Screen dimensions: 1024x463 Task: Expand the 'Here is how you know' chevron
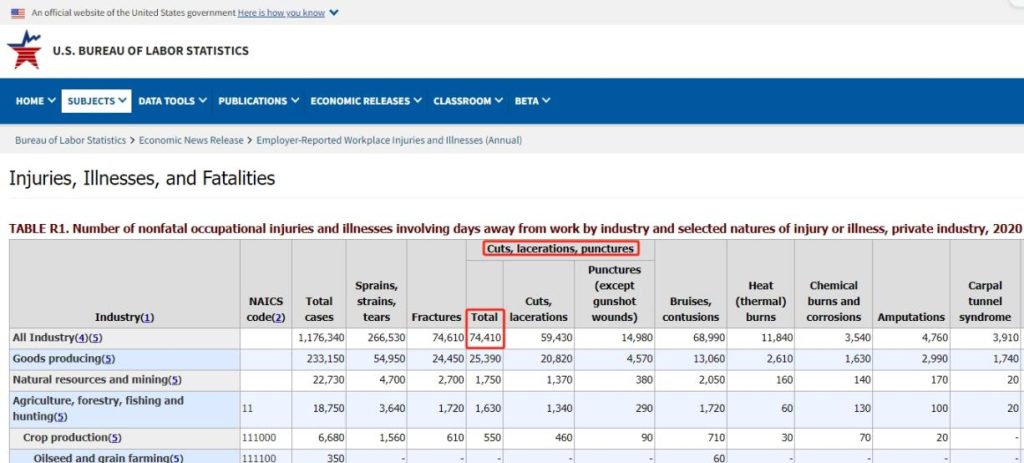334,13
